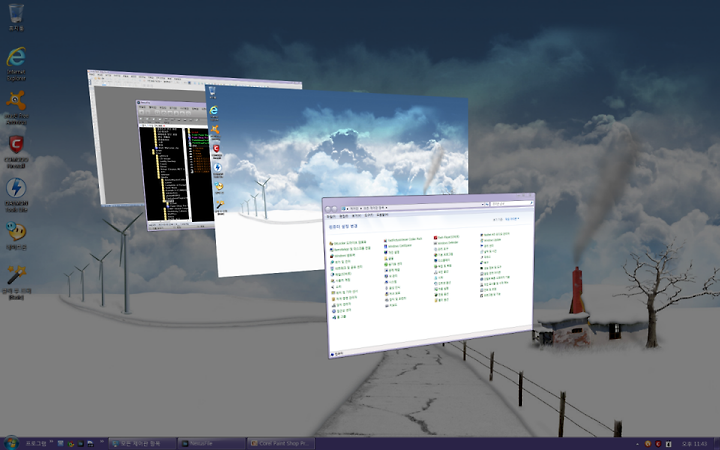This screenshot has width=720, height=450.
Task: Launch Internet Explorer from the desktop
Action: click(16, 63)
